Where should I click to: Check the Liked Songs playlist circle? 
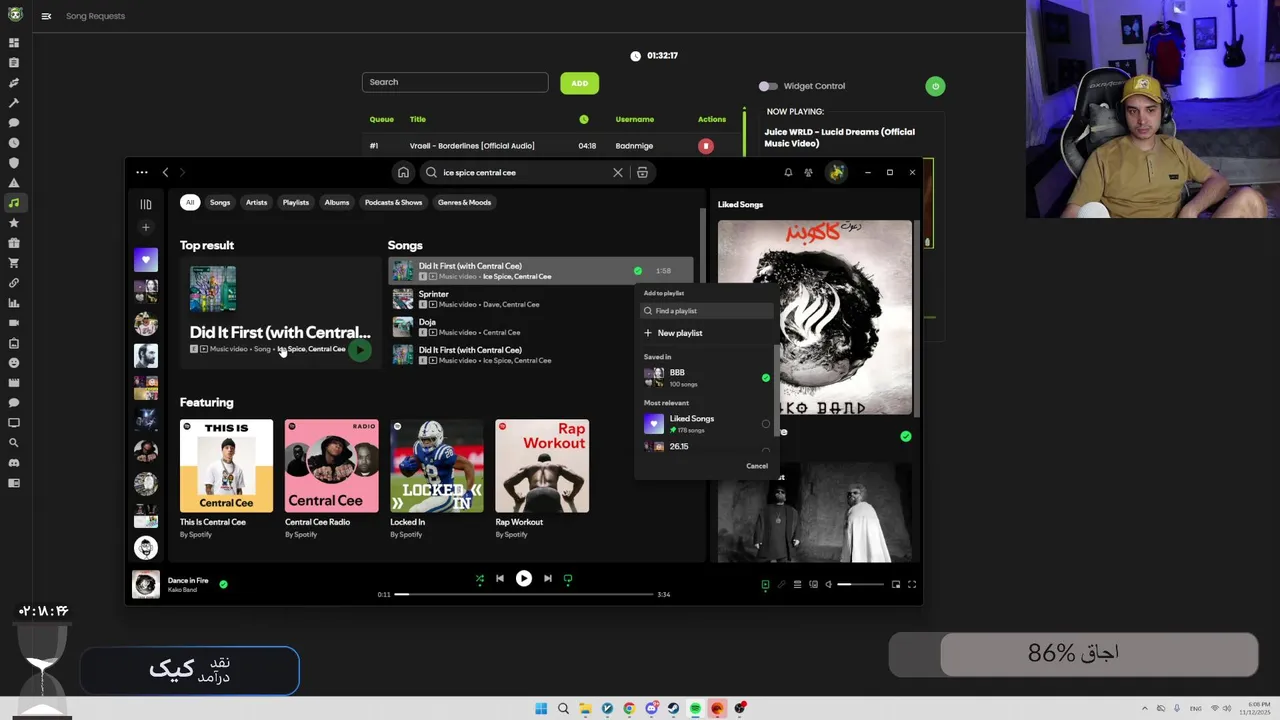tap(766, 424)
